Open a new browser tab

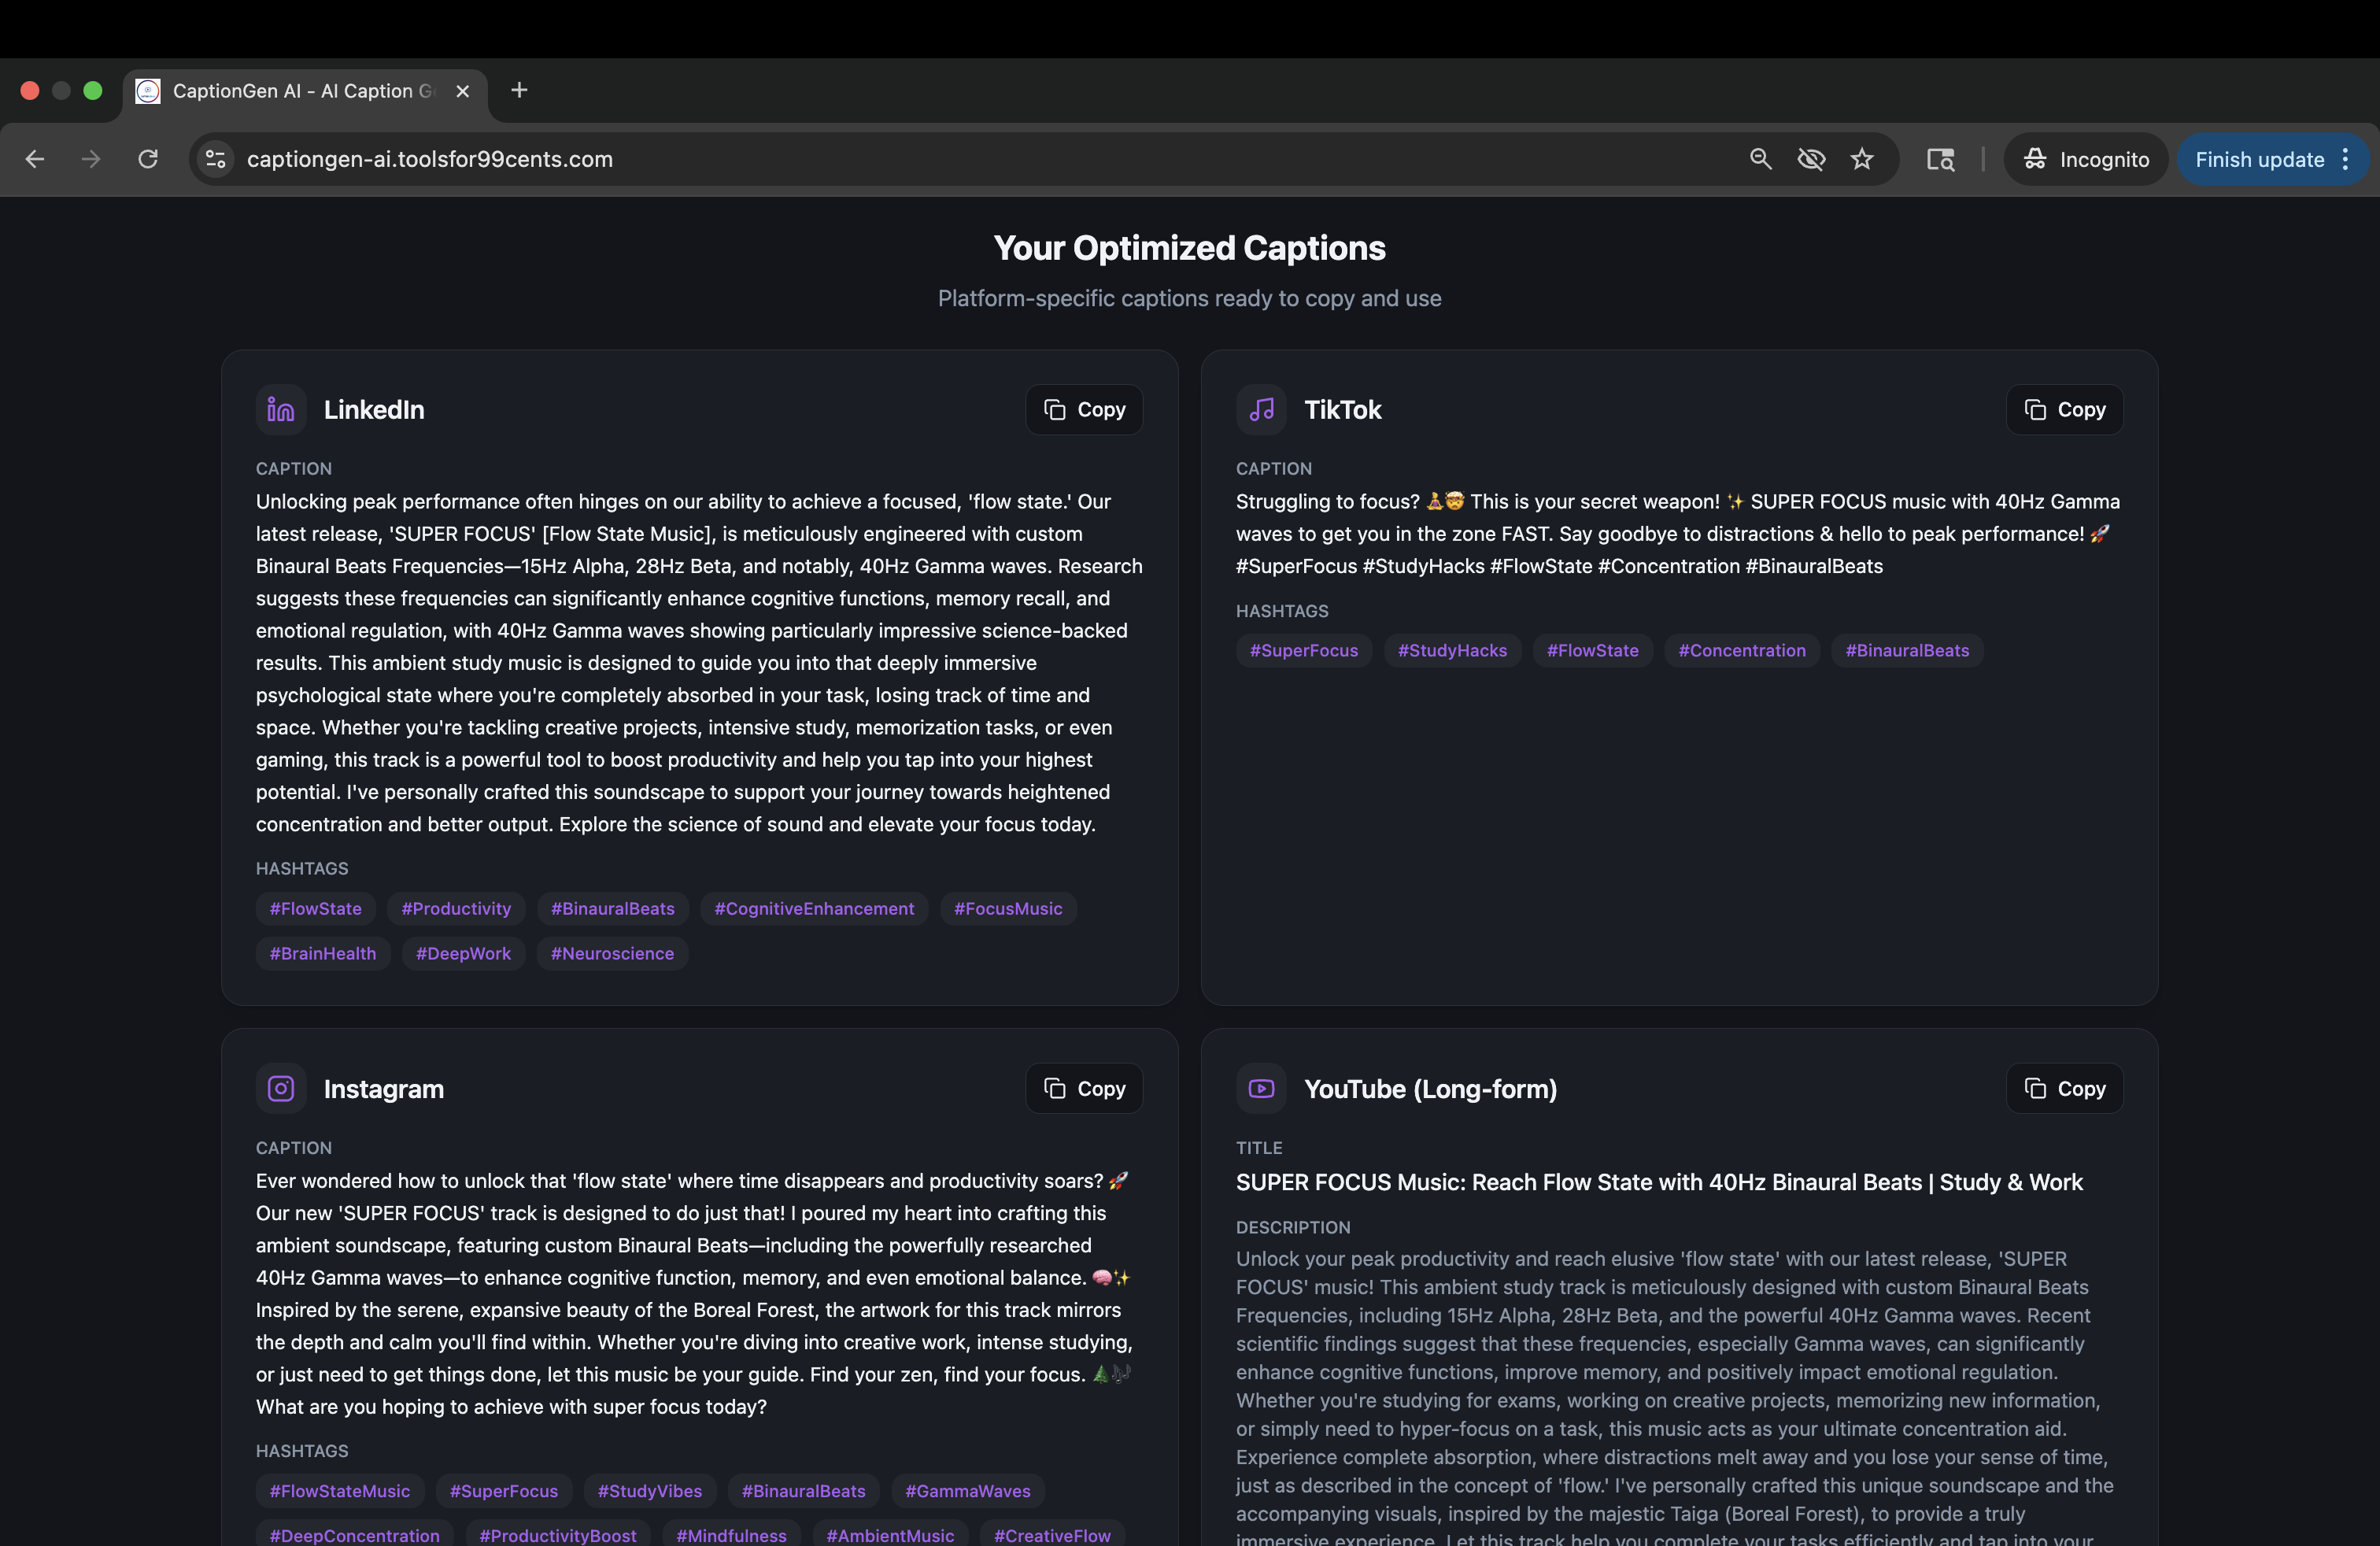[x=519, y=91]
